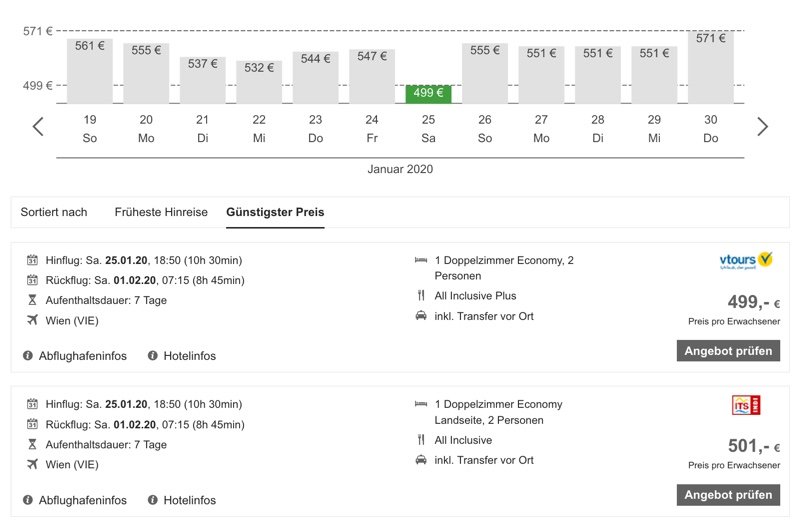Click the vtours provider logo
Screen dimensions: 800x524
tap(746, 261)
